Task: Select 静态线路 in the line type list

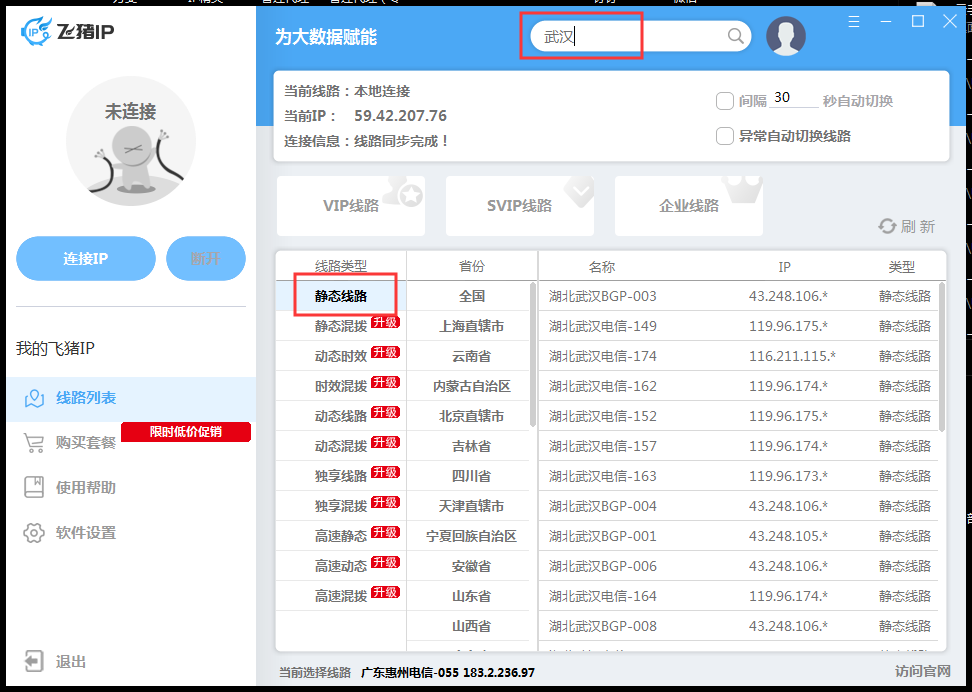Action: [339, 294]
